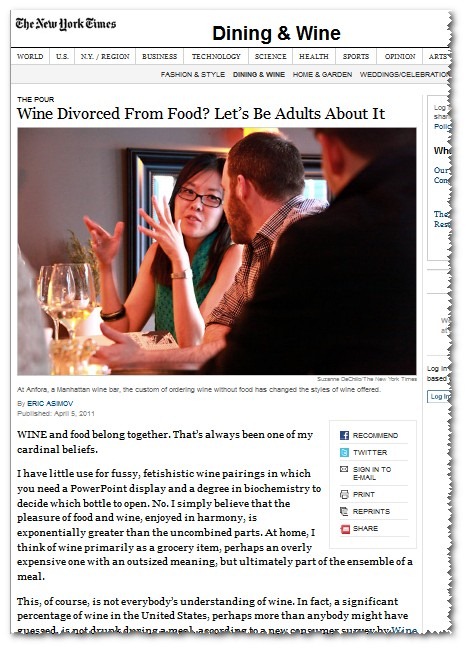The width and height of the screenshot is (469, 651).
Task: Go to the Science section
Action: point(270,56)
